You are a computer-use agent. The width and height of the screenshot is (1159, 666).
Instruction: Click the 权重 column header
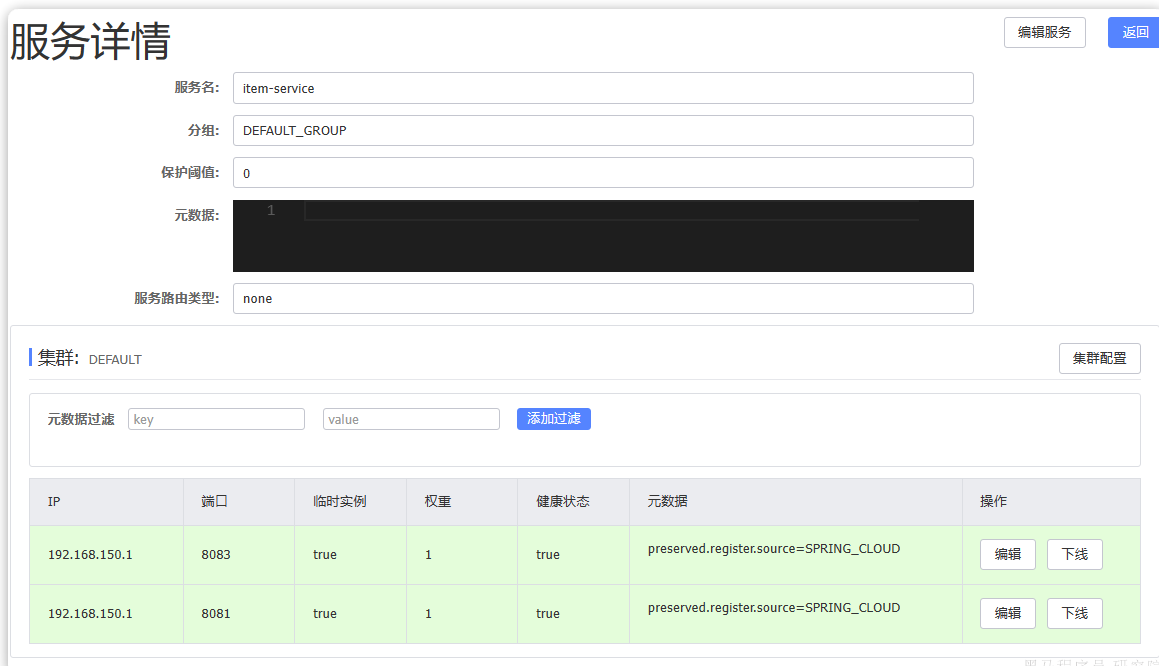(x=437, y=501)
